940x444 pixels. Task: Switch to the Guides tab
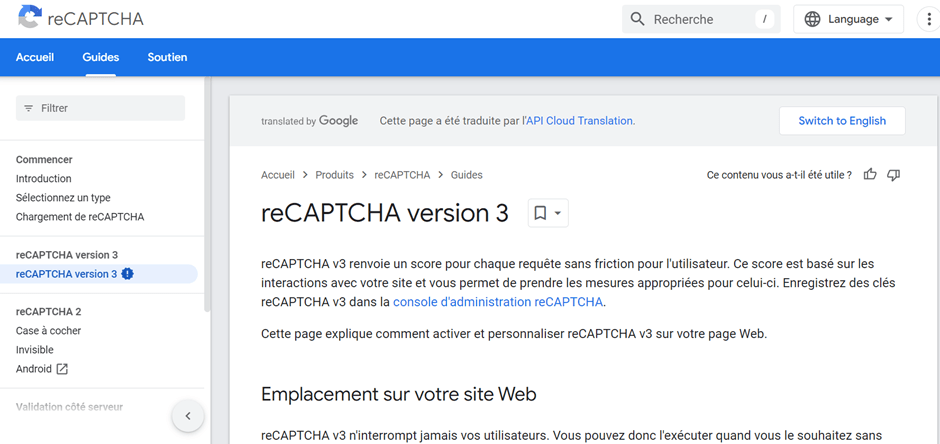tap(101, 58)
